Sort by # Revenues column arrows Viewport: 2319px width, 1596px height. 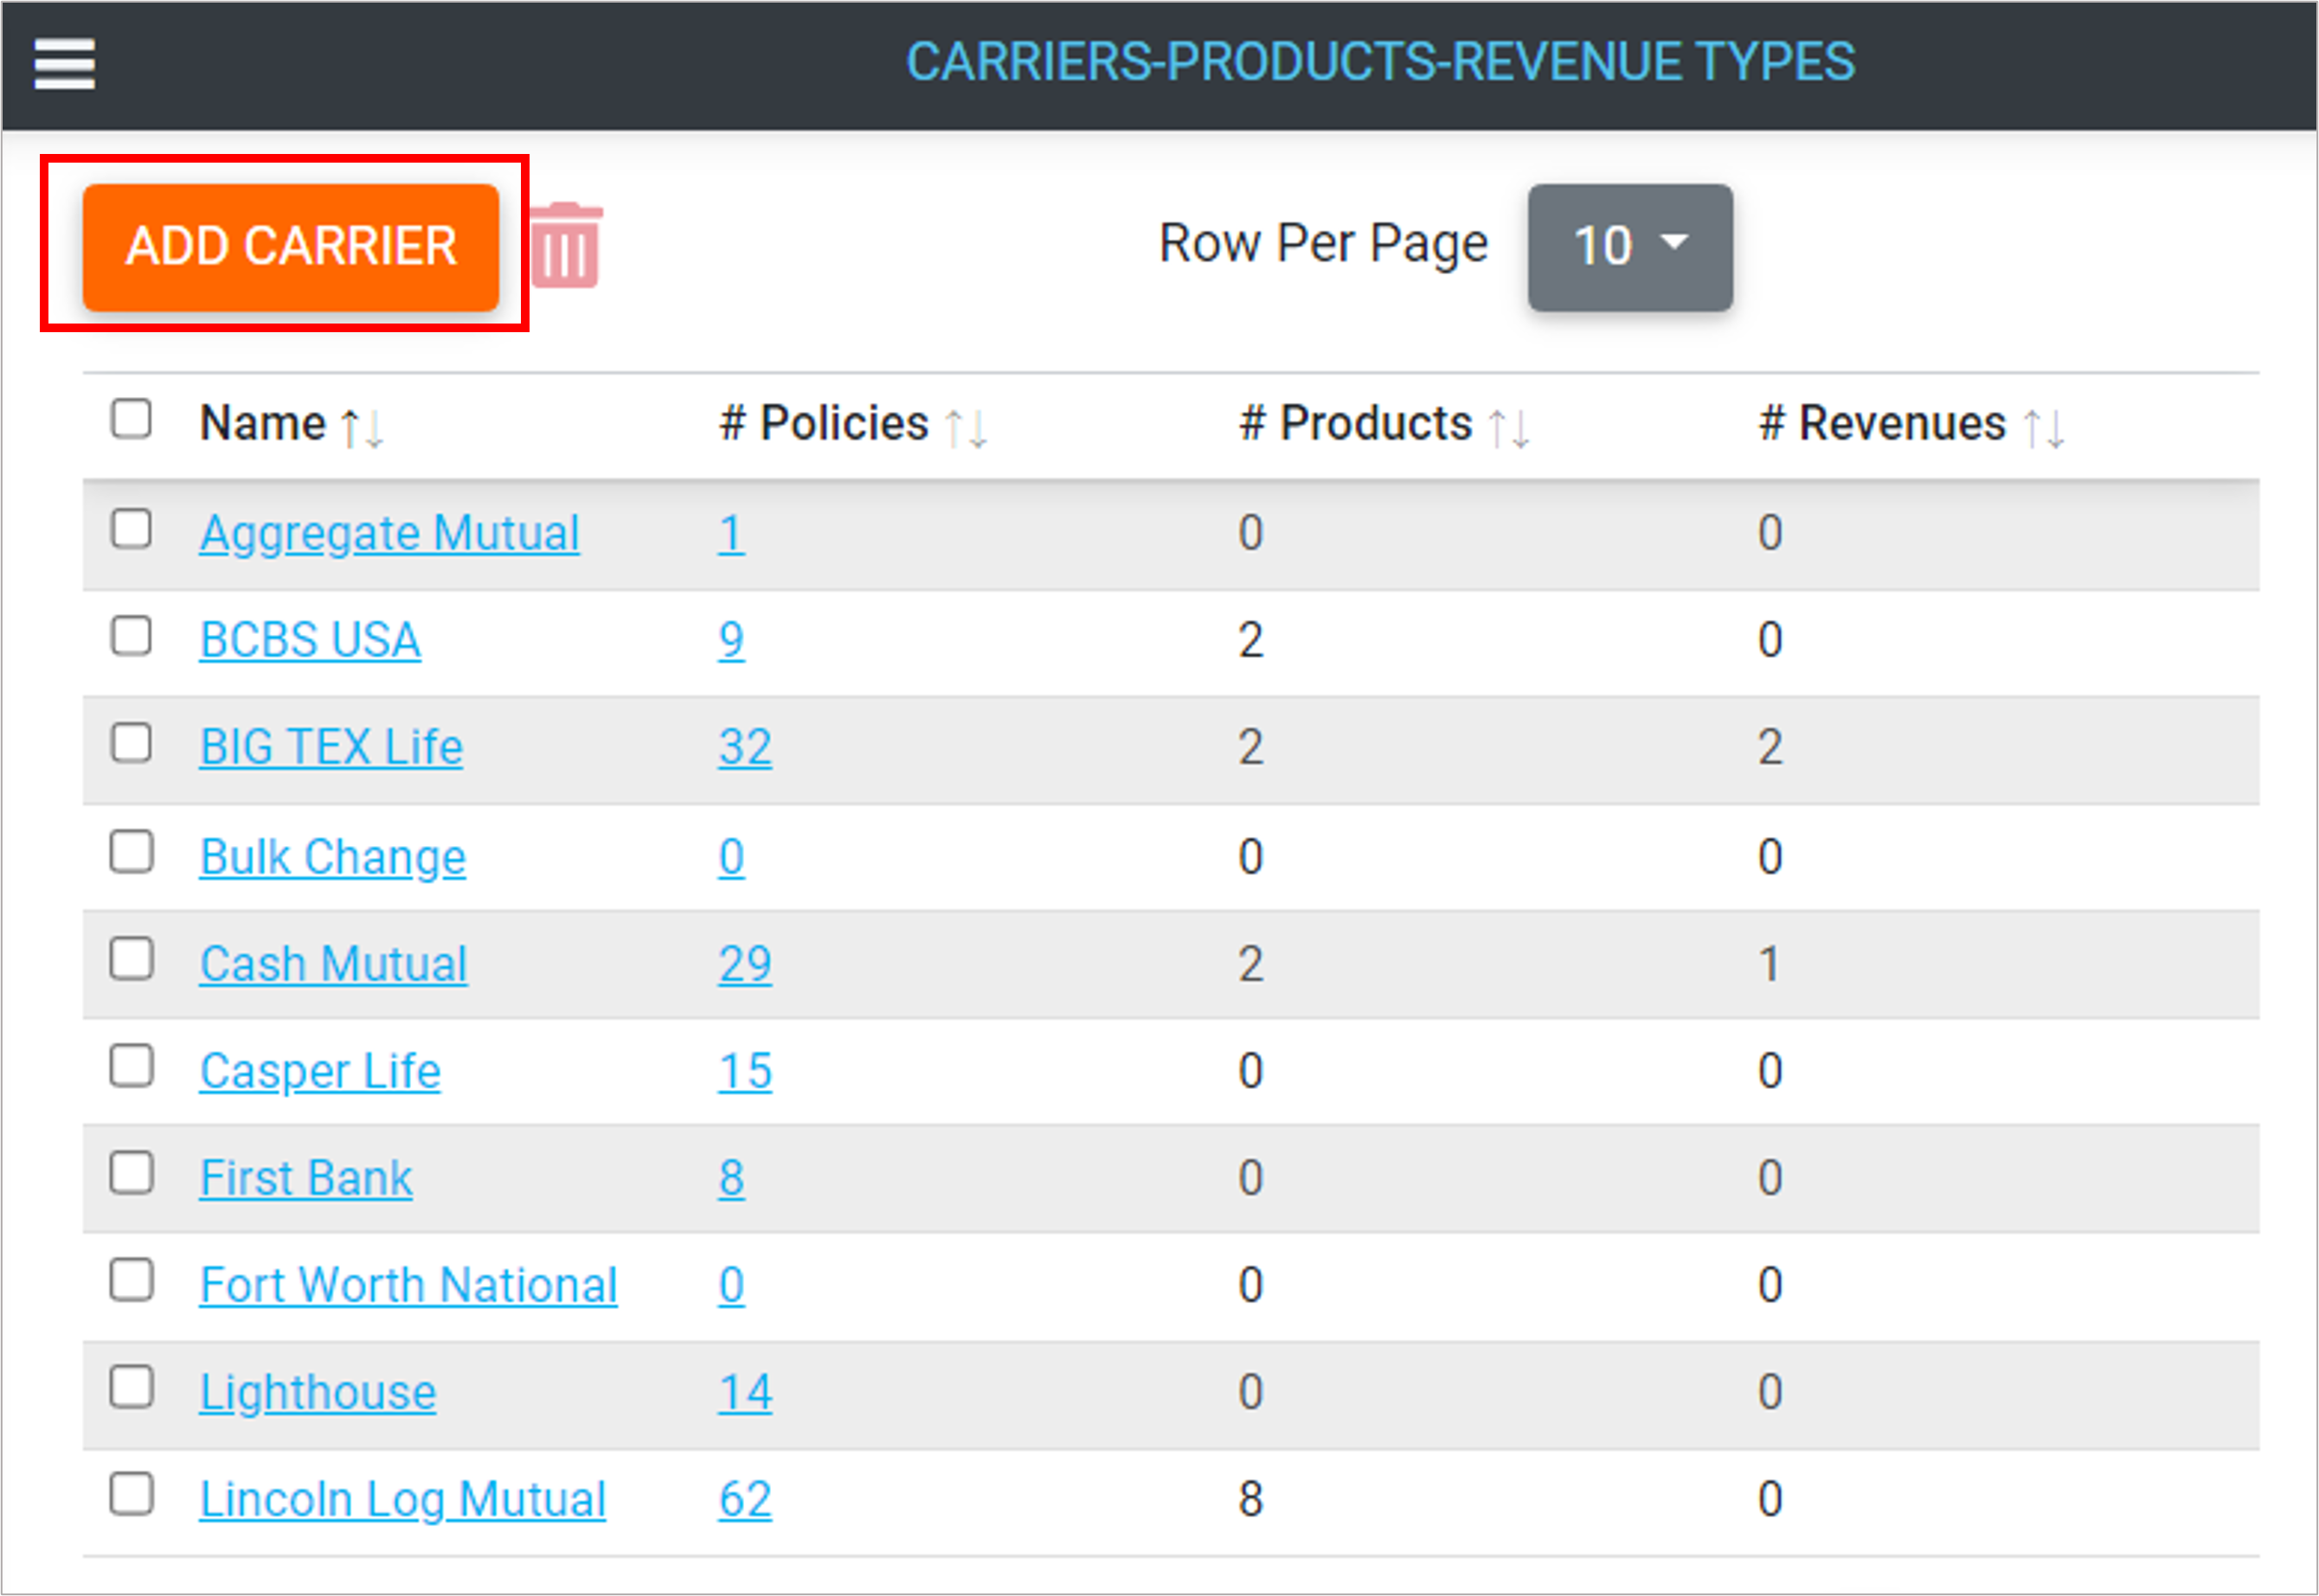[2043, 428]
